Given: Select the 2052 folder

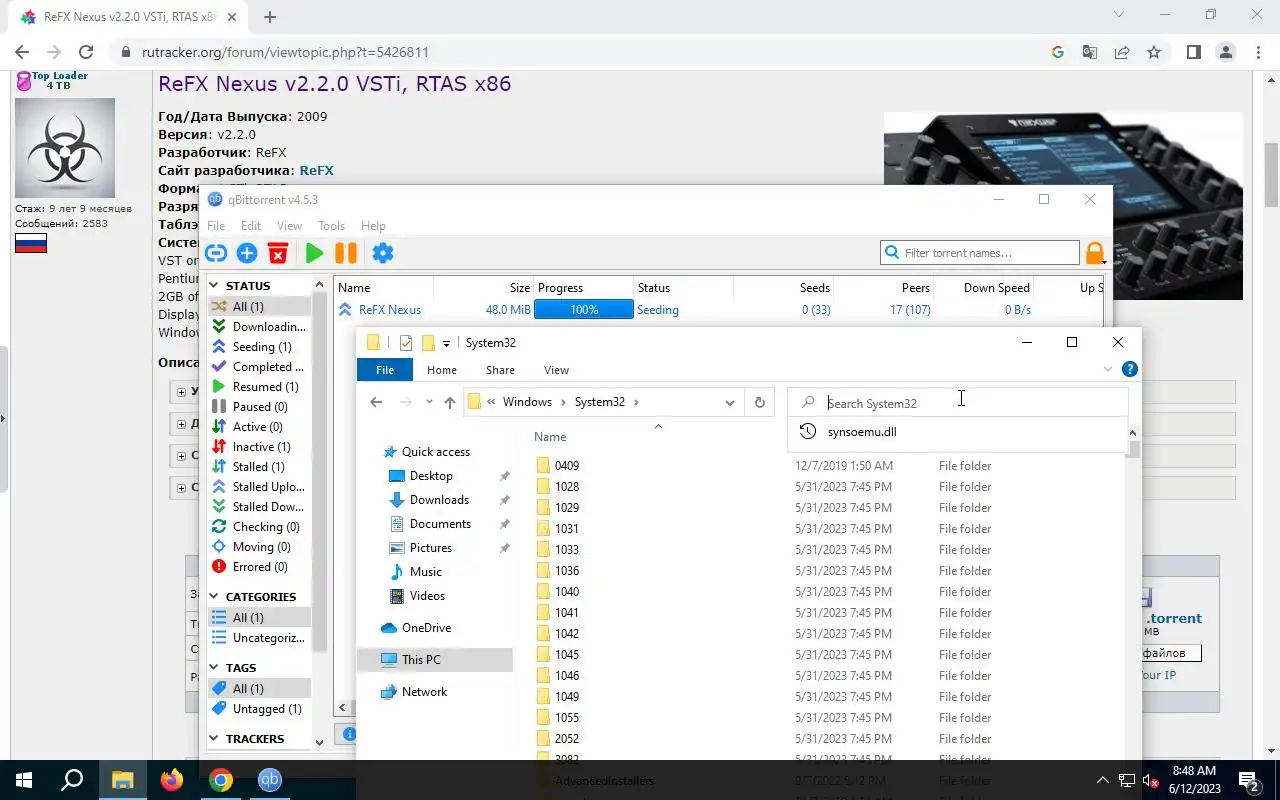Looking at the screenshot, I should pos(567,739).
